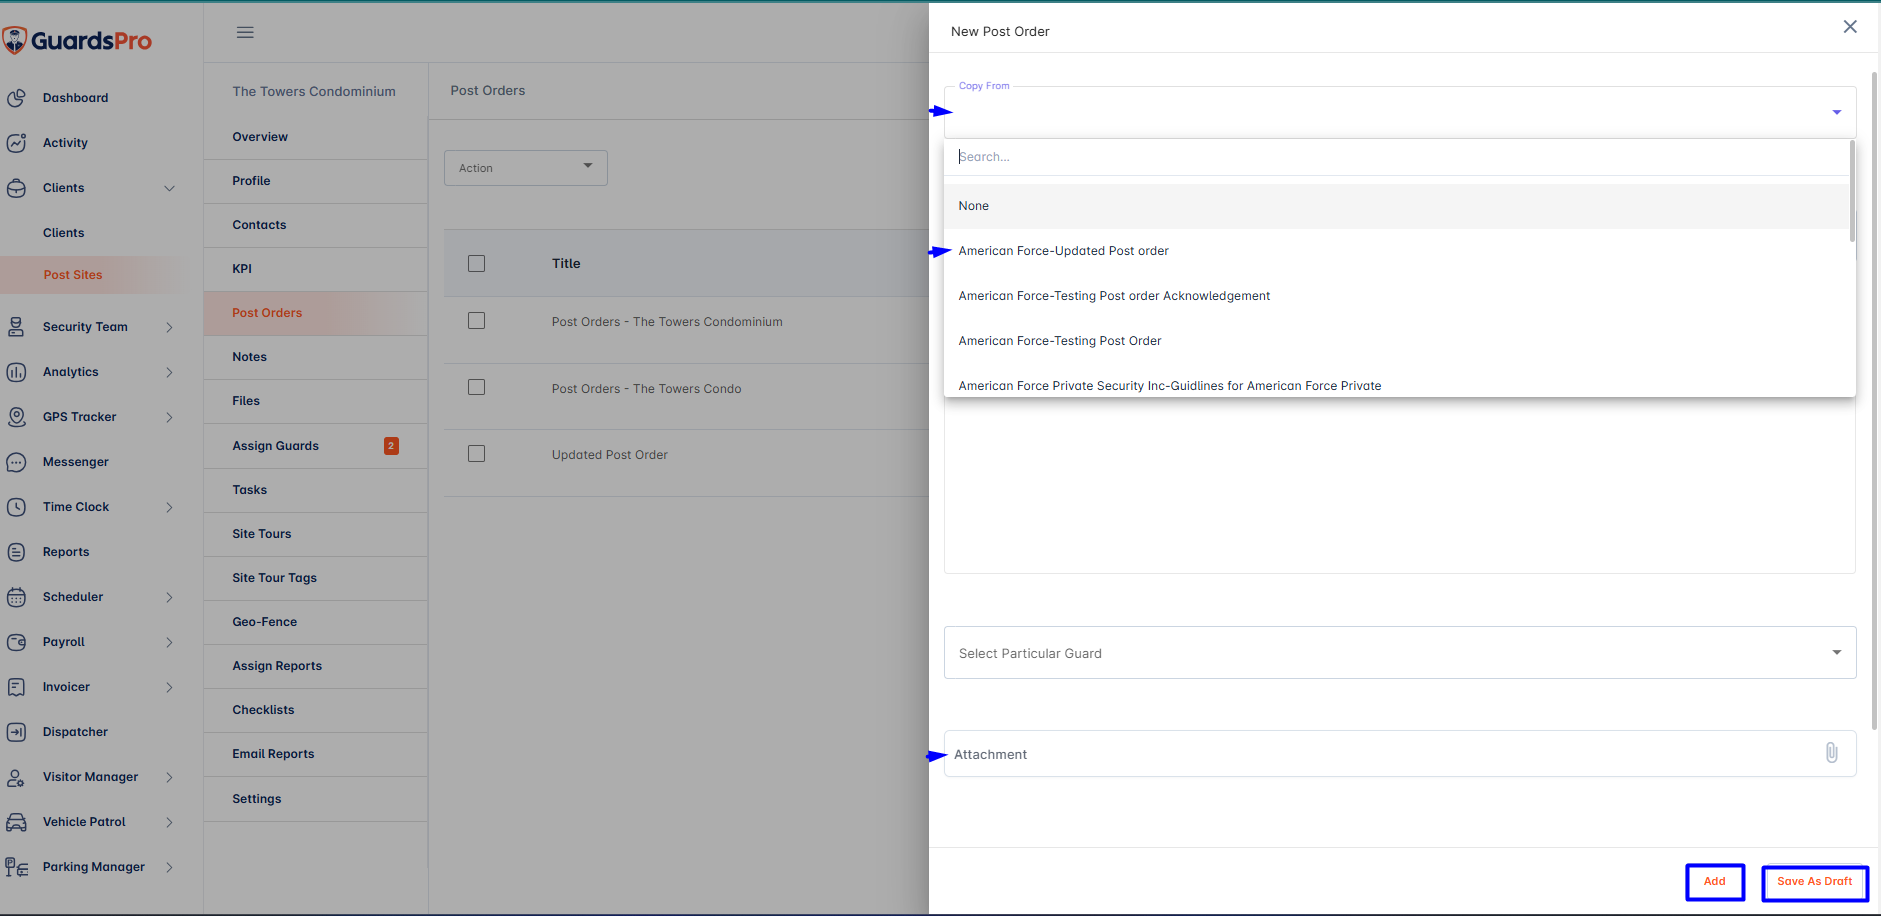
Task: Open the KPI site tab
Action: (316, 269)
